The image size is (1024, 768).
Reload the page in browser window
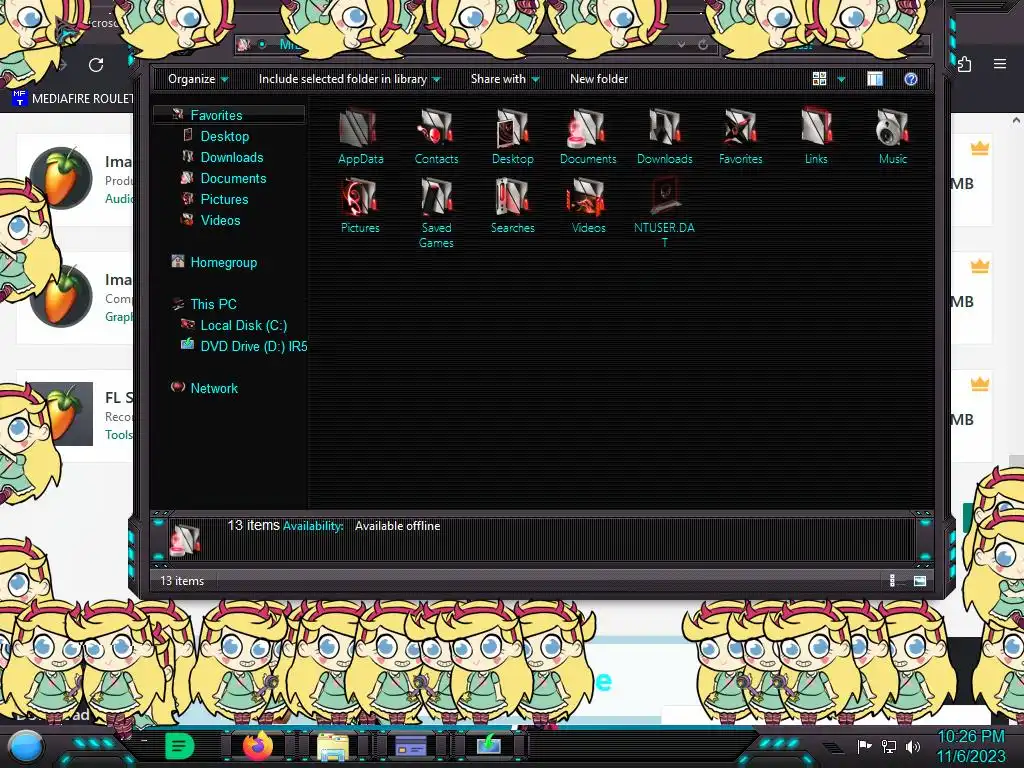click(96, 65)
